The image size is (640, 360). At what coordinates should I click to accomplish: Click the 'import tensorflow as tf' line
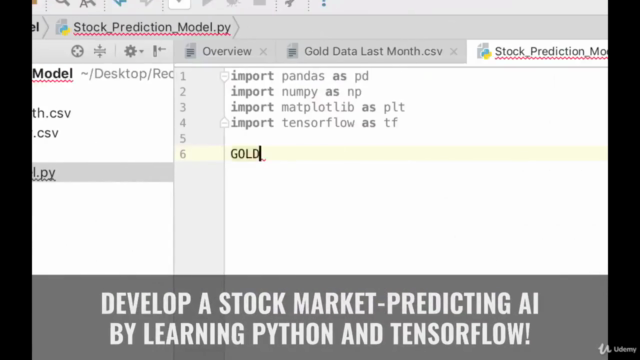314,123
